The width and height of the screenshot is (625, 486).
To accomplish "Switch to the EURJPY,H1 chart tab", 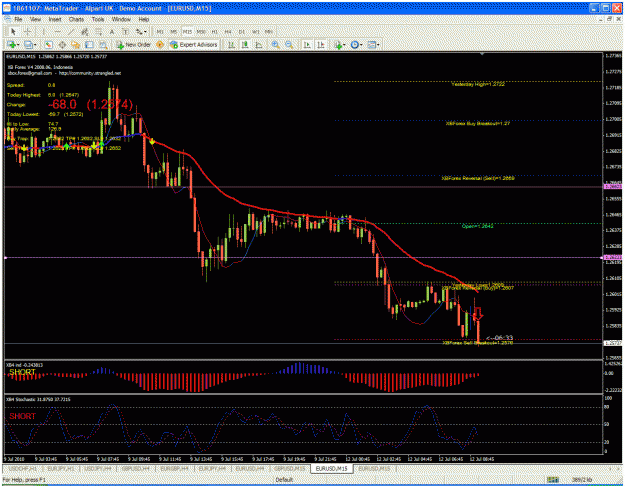I will coord(60,469).
